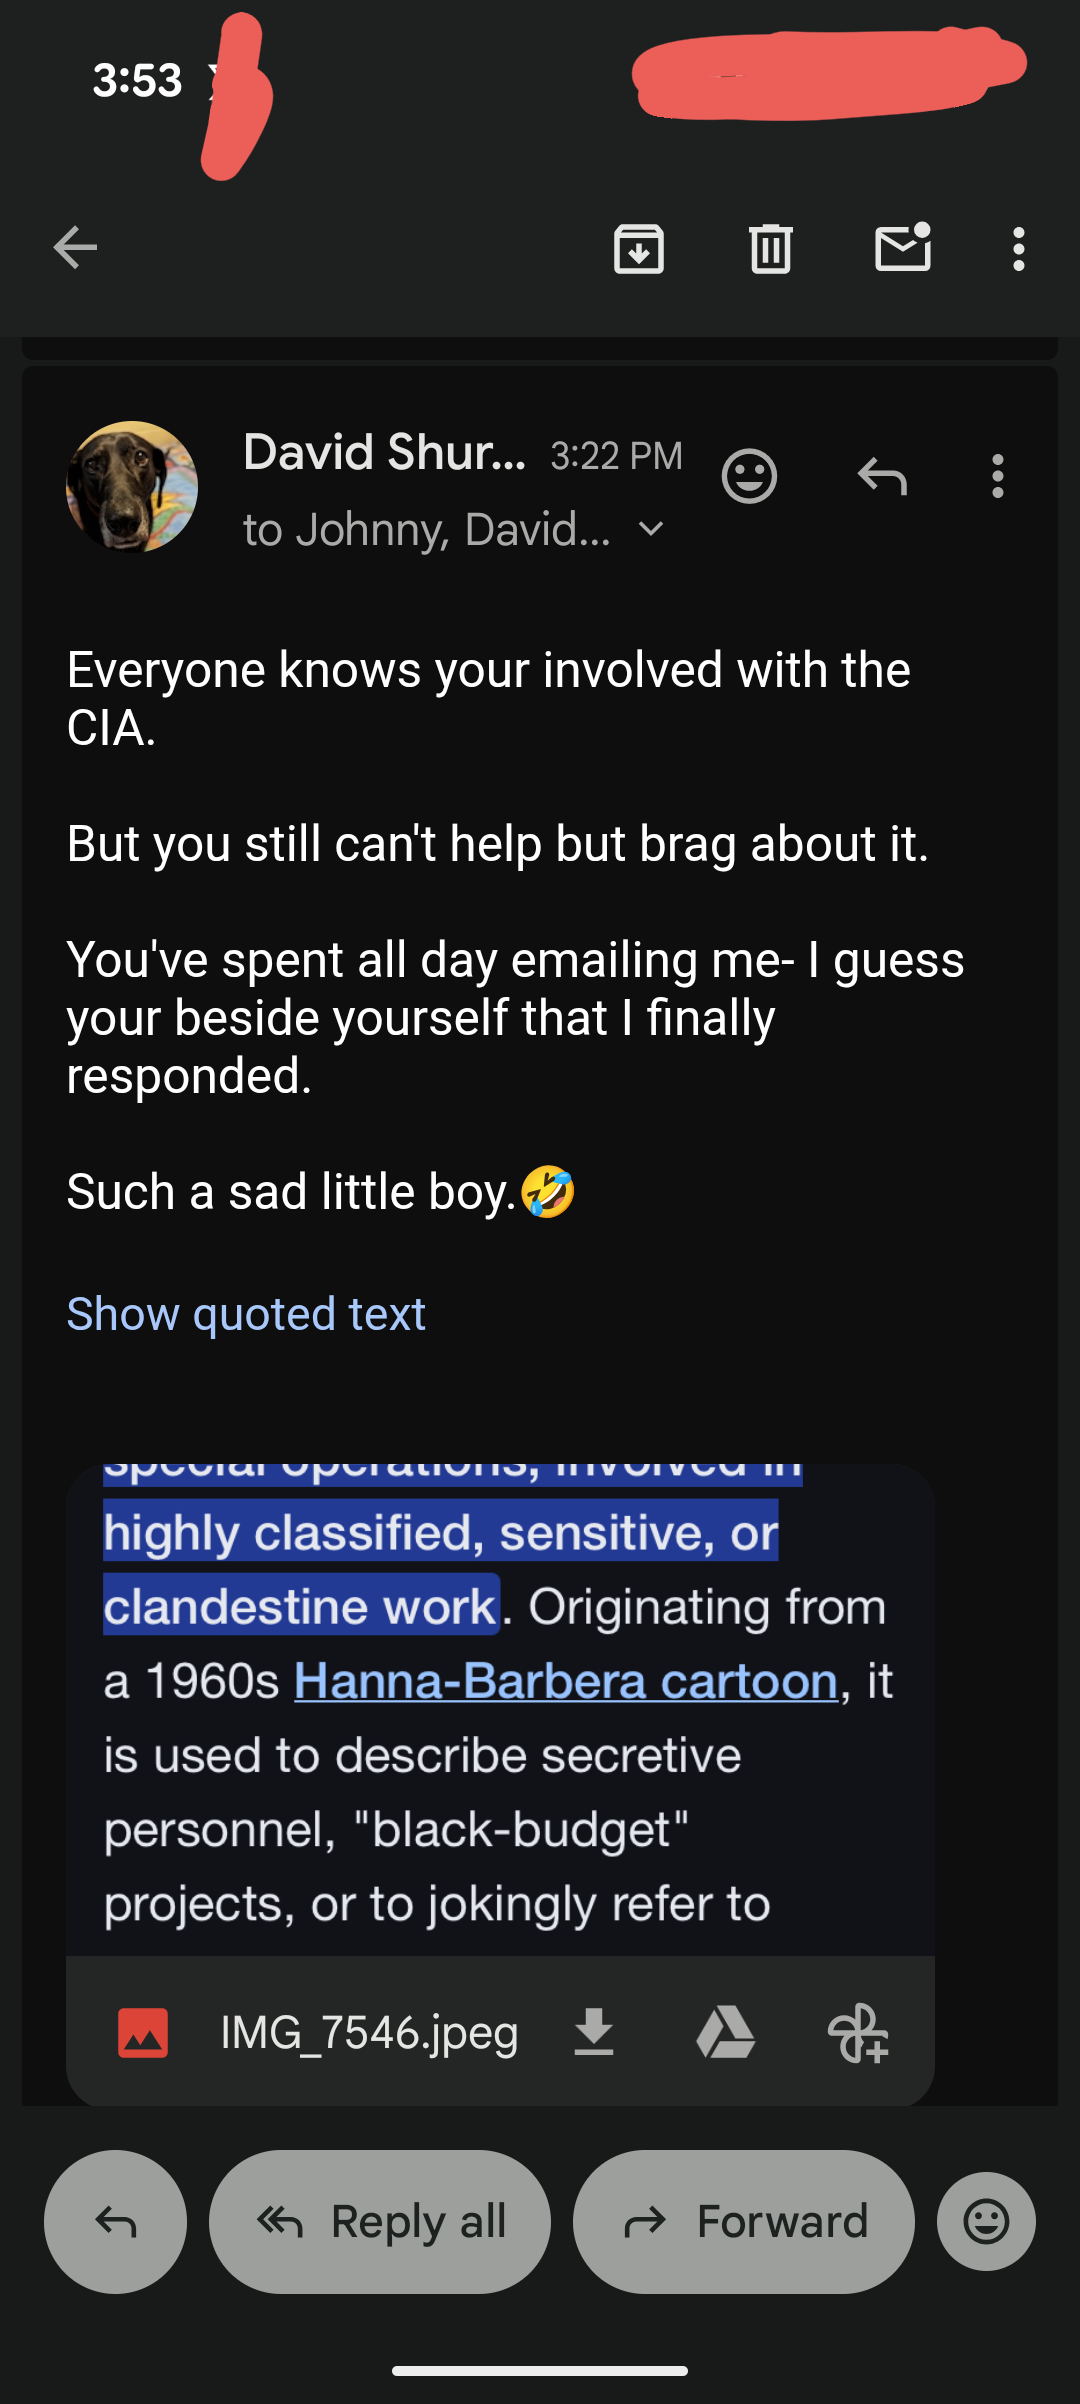Open the message's three-dot options menu
The image size is (1080, 2404).
coord(997,476)
